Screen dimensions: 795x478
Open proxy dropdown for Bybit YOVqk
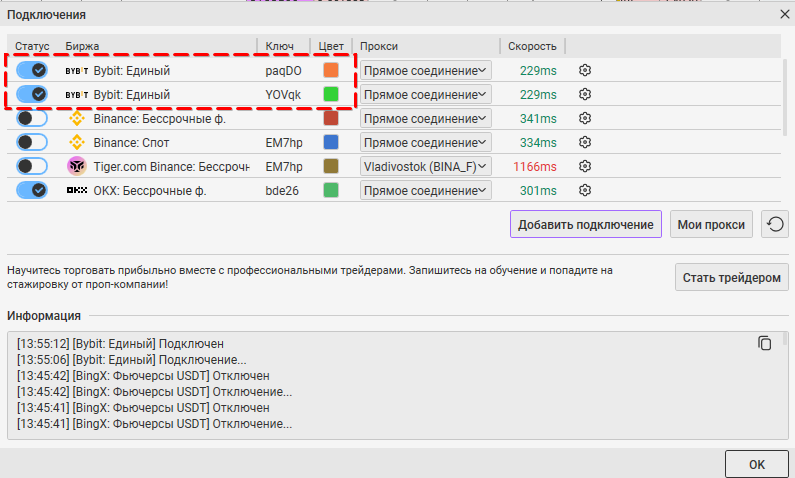coord(425,94)
